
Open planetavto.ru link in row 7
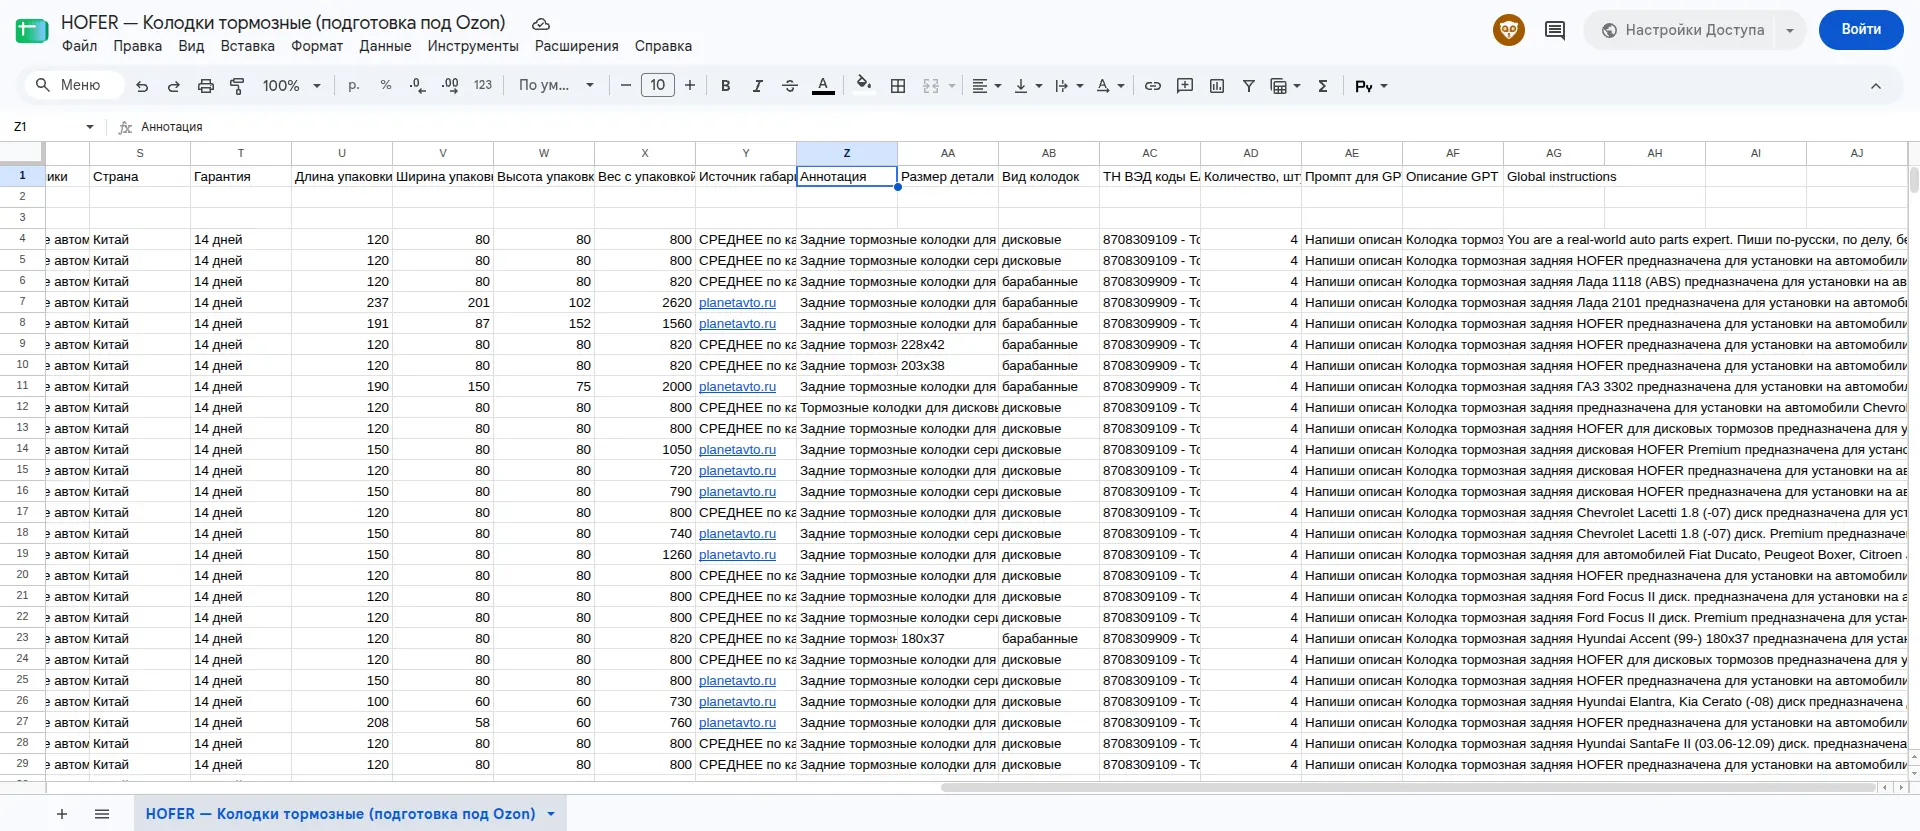[737, 303]
